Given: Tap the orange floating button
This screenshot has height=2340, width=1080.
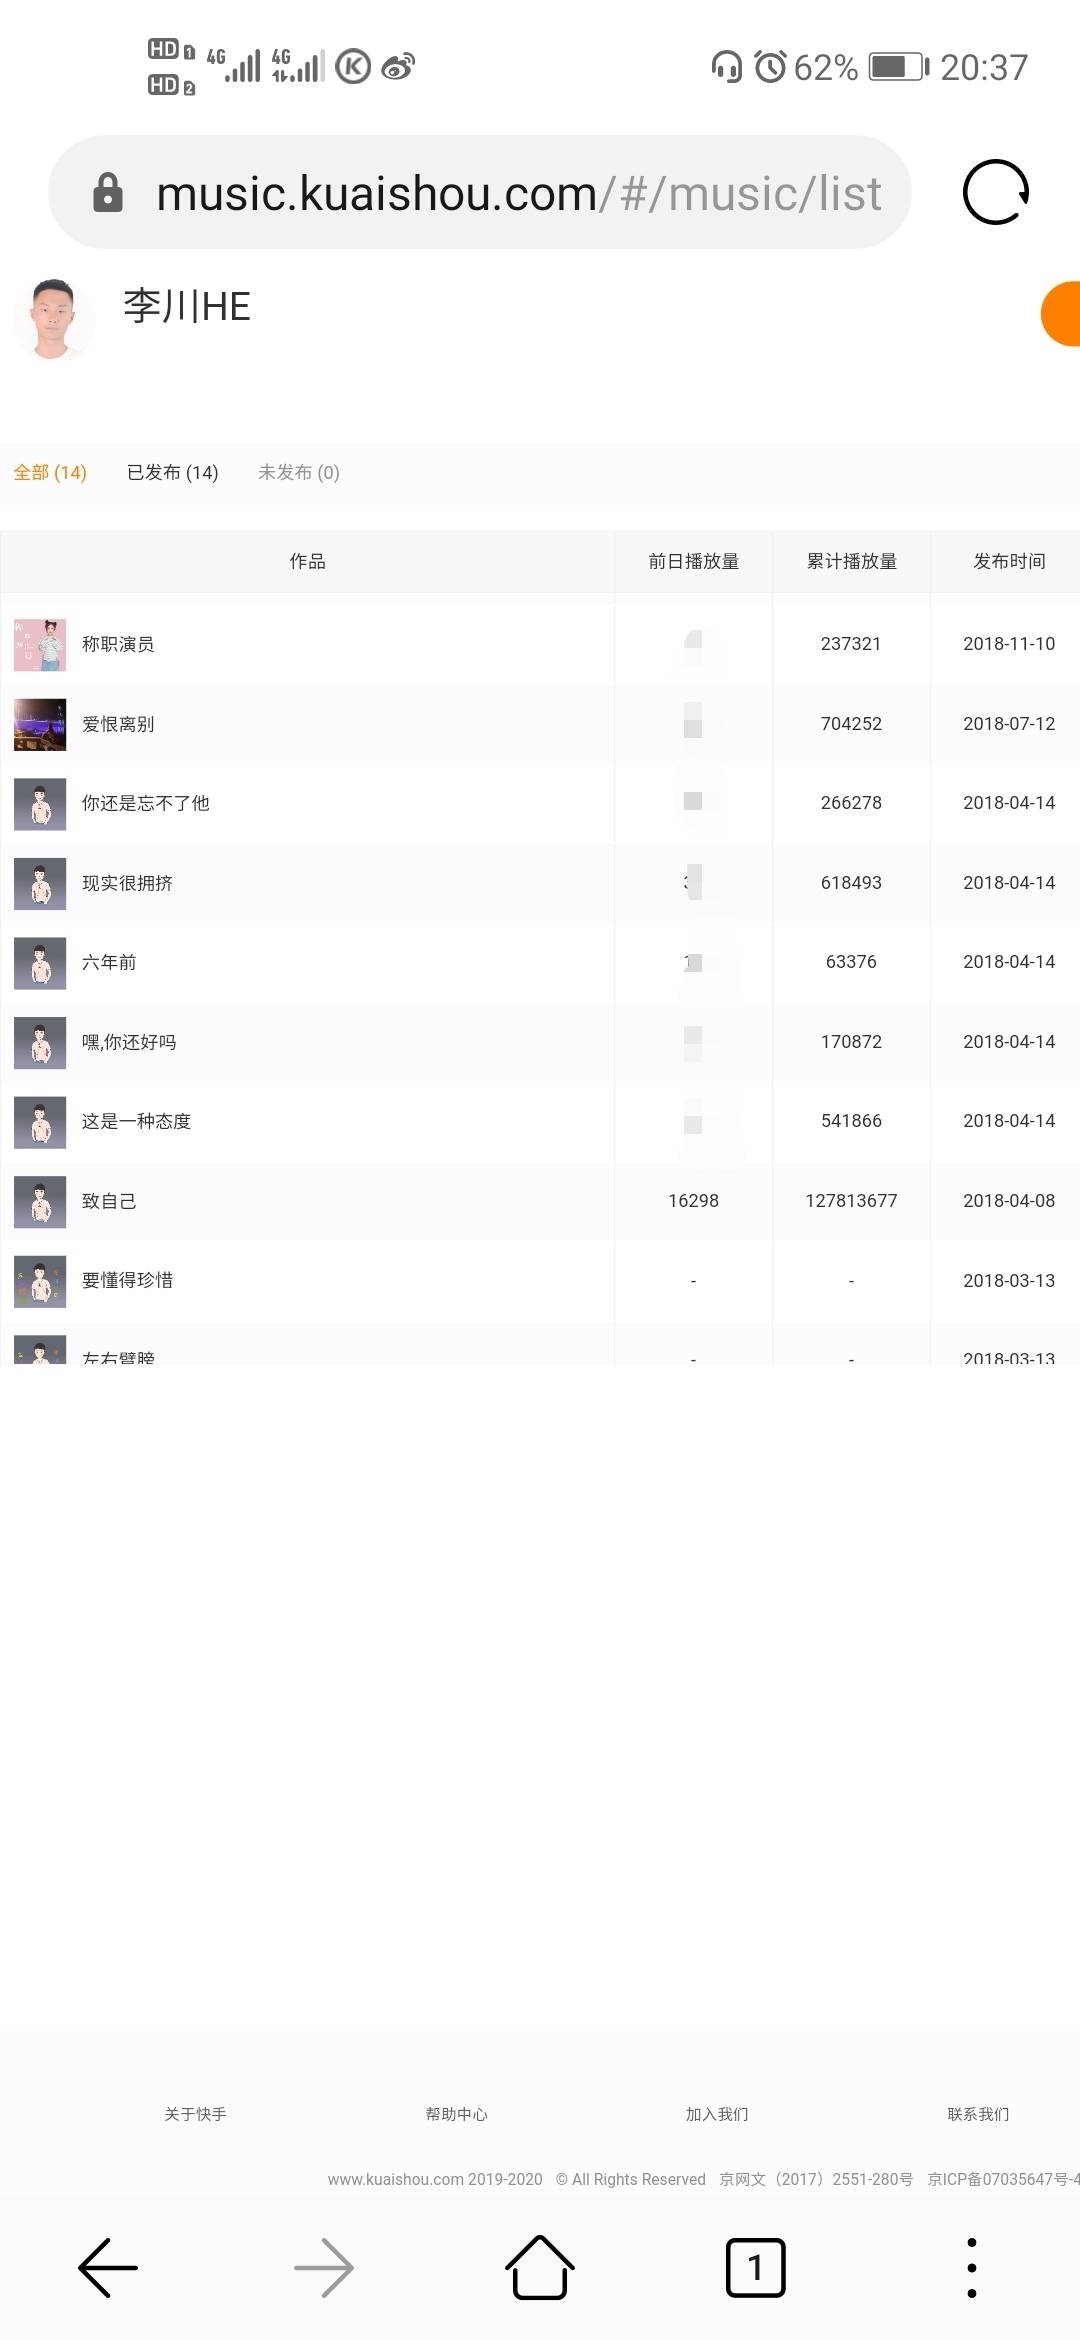Looking at the screenshot, I should (x=1062, y=314).
